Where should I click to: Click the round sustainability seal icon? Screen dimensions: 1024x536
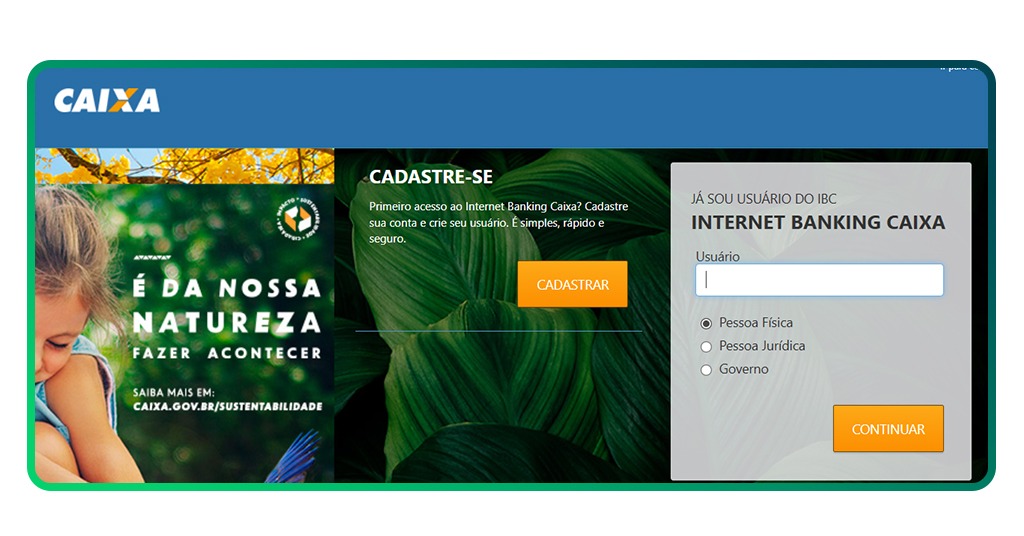coord(298,218)
